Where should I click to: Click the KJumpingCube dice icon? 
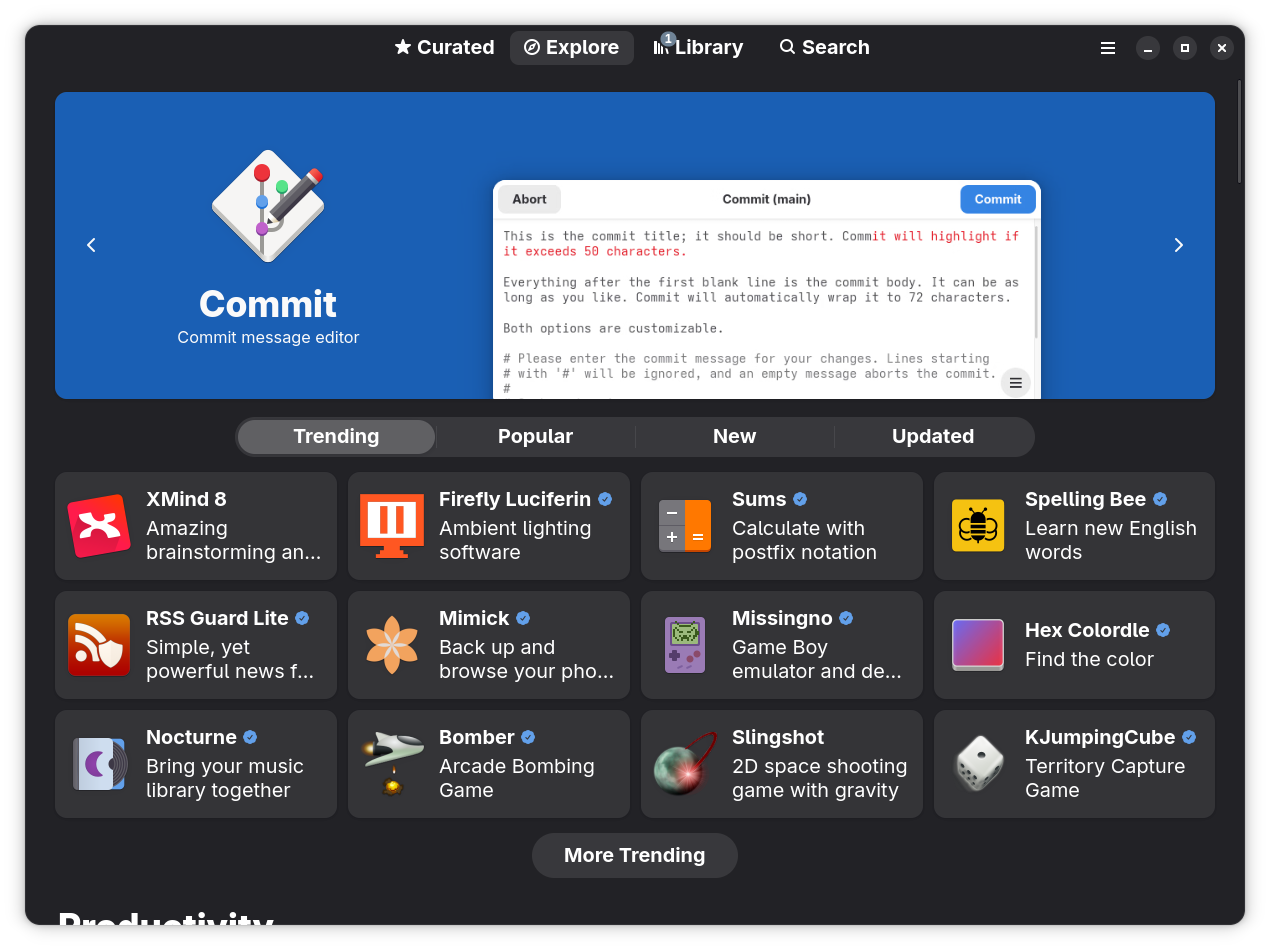click(x=978, y=764)
